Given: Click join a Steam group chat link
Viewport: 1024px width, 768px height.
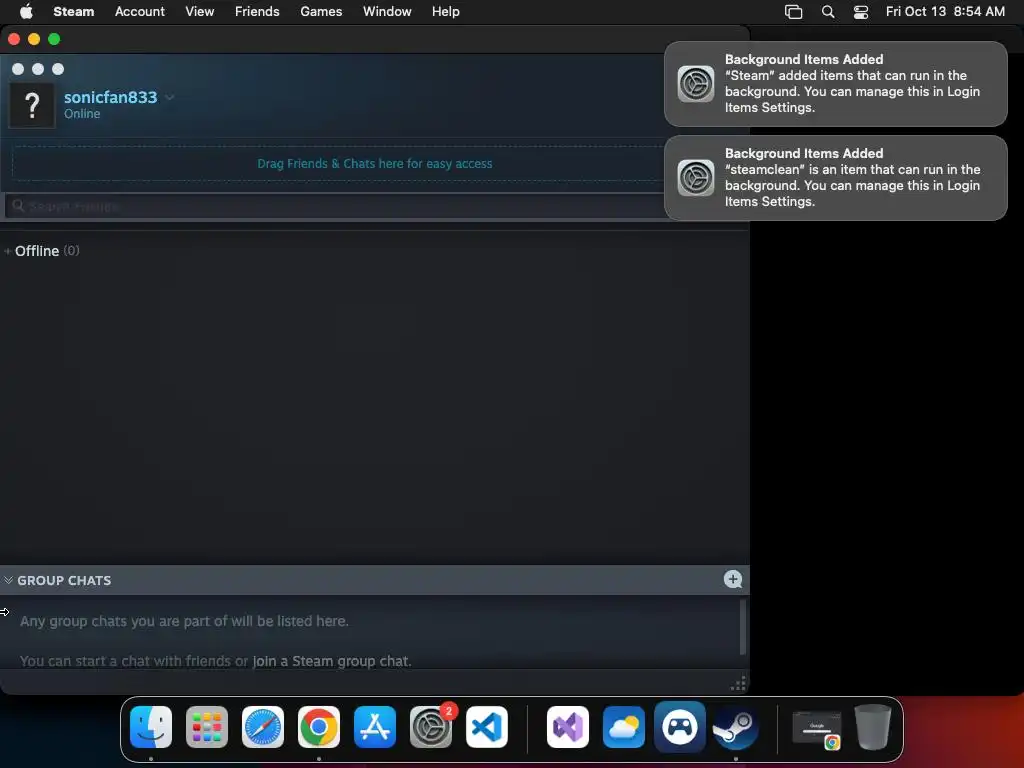Looking at the screenshot, I should click(332, 661).
